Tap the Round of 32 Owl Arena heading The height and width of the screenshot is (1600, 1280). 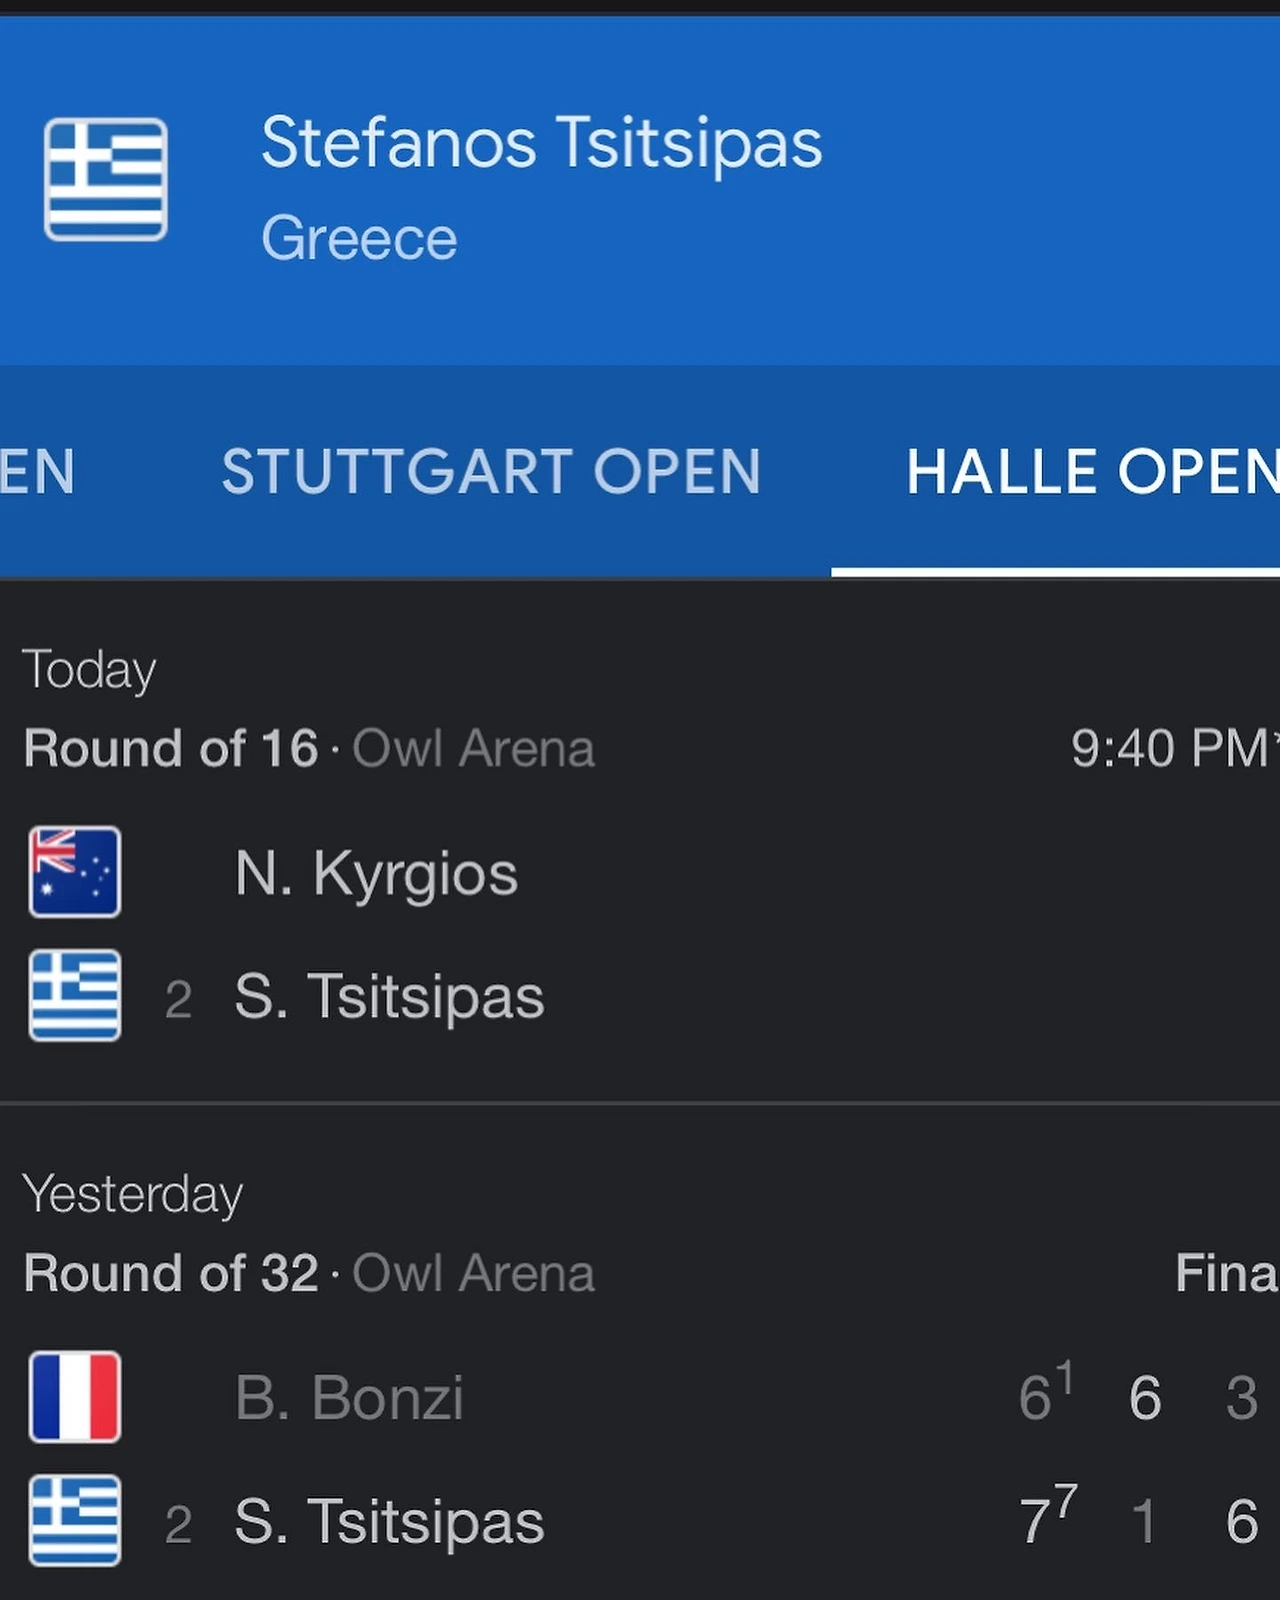coord(309,1274)
